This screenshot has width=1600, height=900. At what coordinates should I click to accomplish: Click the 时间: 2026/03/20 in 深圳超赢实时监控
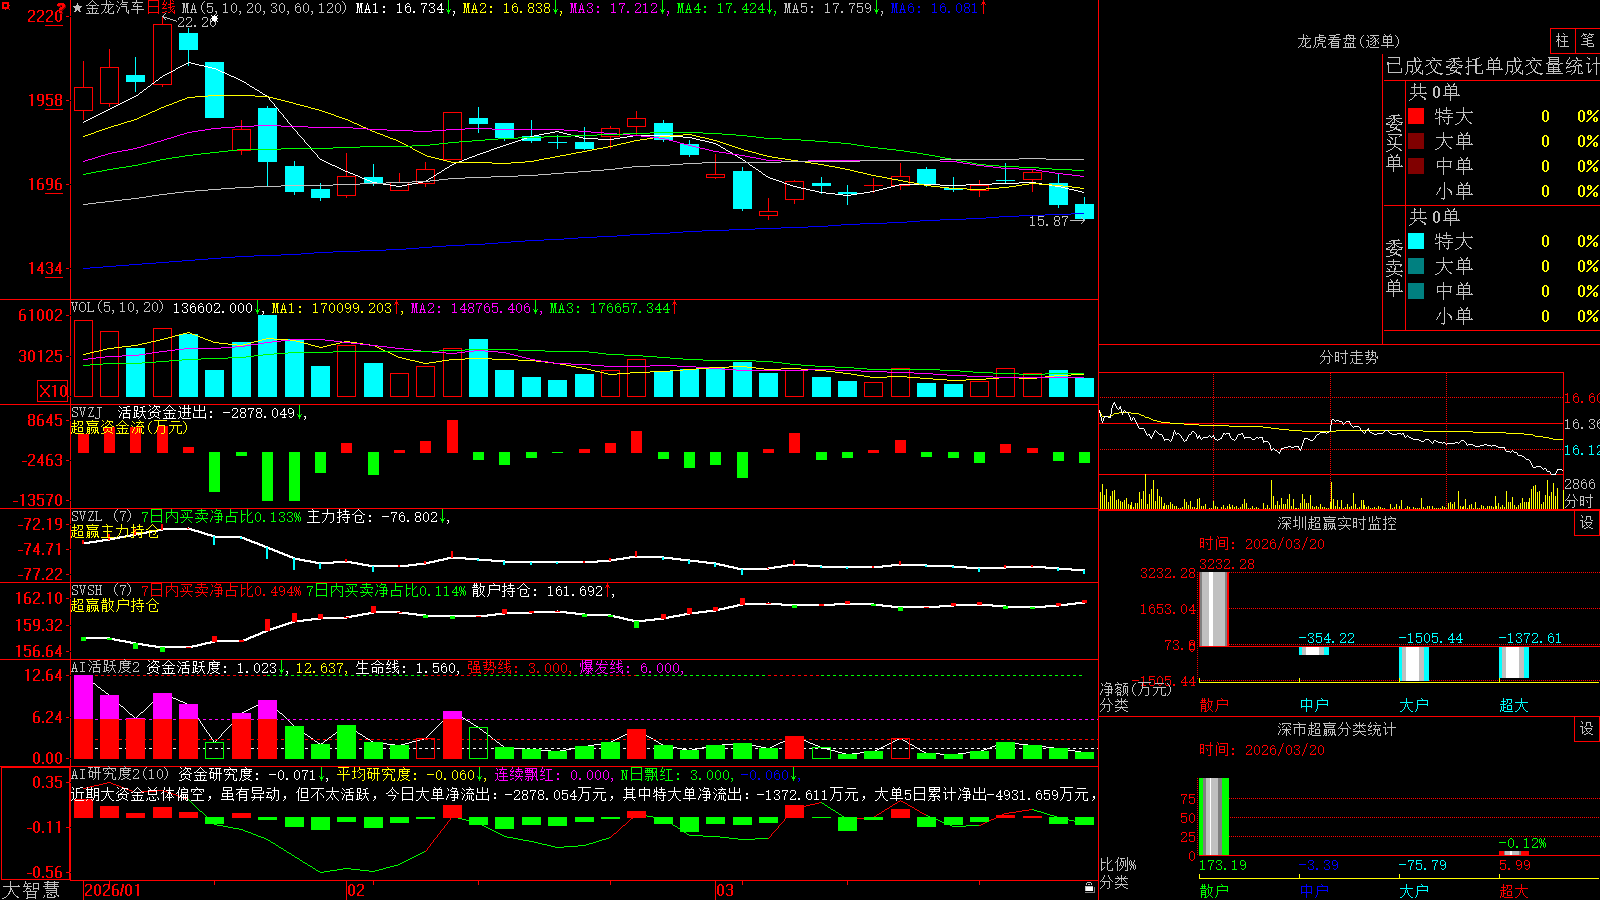tap(1262, 544)
